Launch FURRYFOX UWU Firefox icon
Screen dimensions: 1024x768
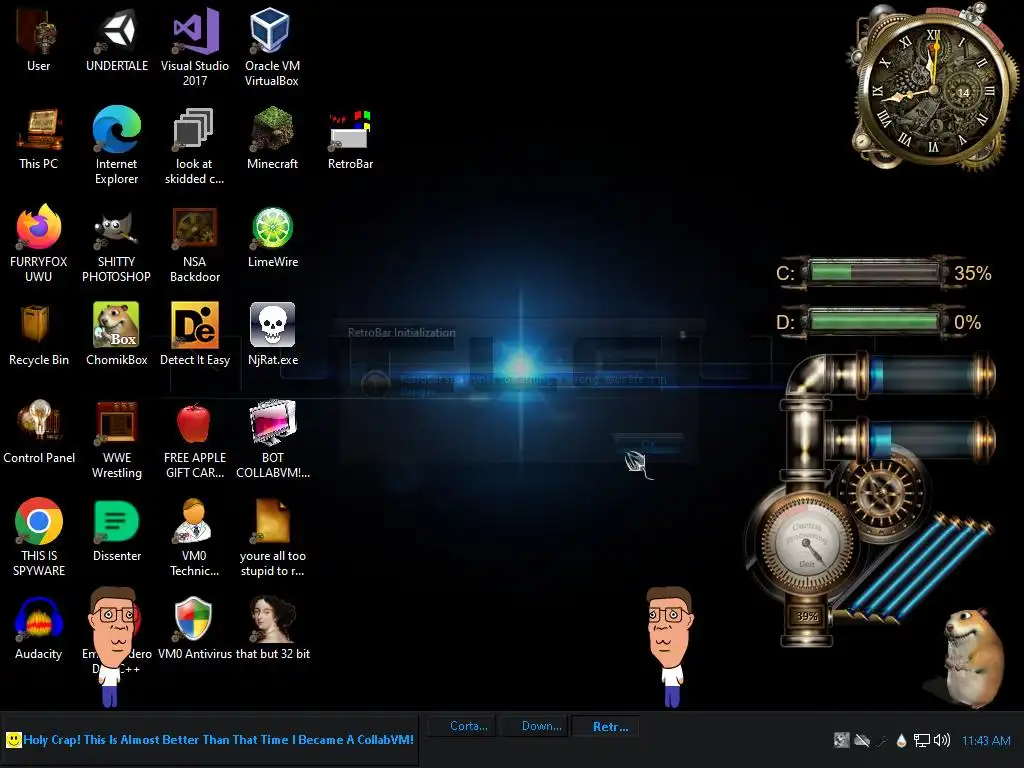point(39,243)
